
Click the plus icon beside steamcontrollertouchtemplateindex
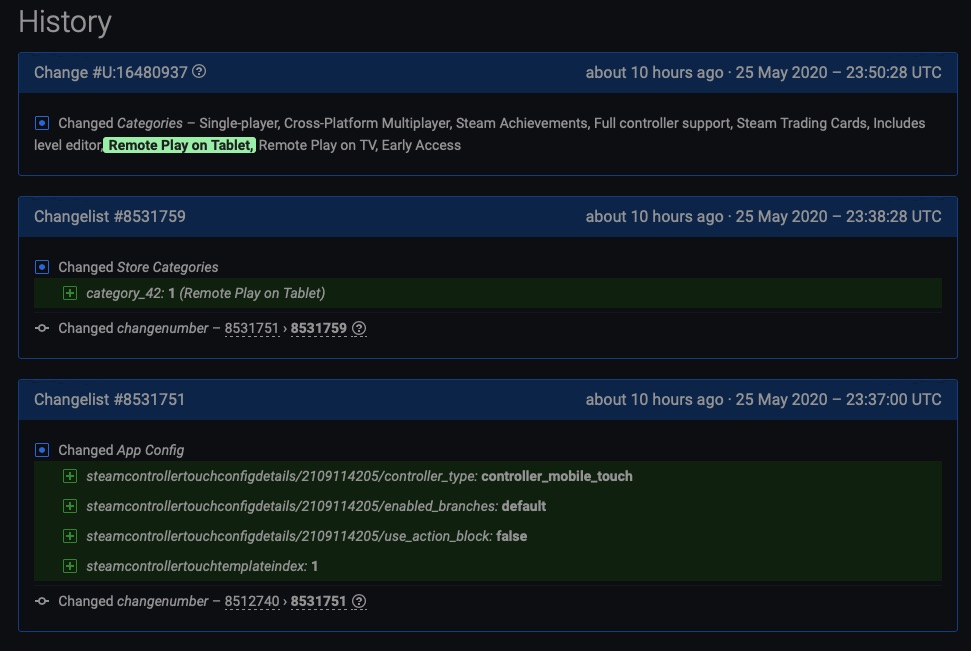pos(69,566)
